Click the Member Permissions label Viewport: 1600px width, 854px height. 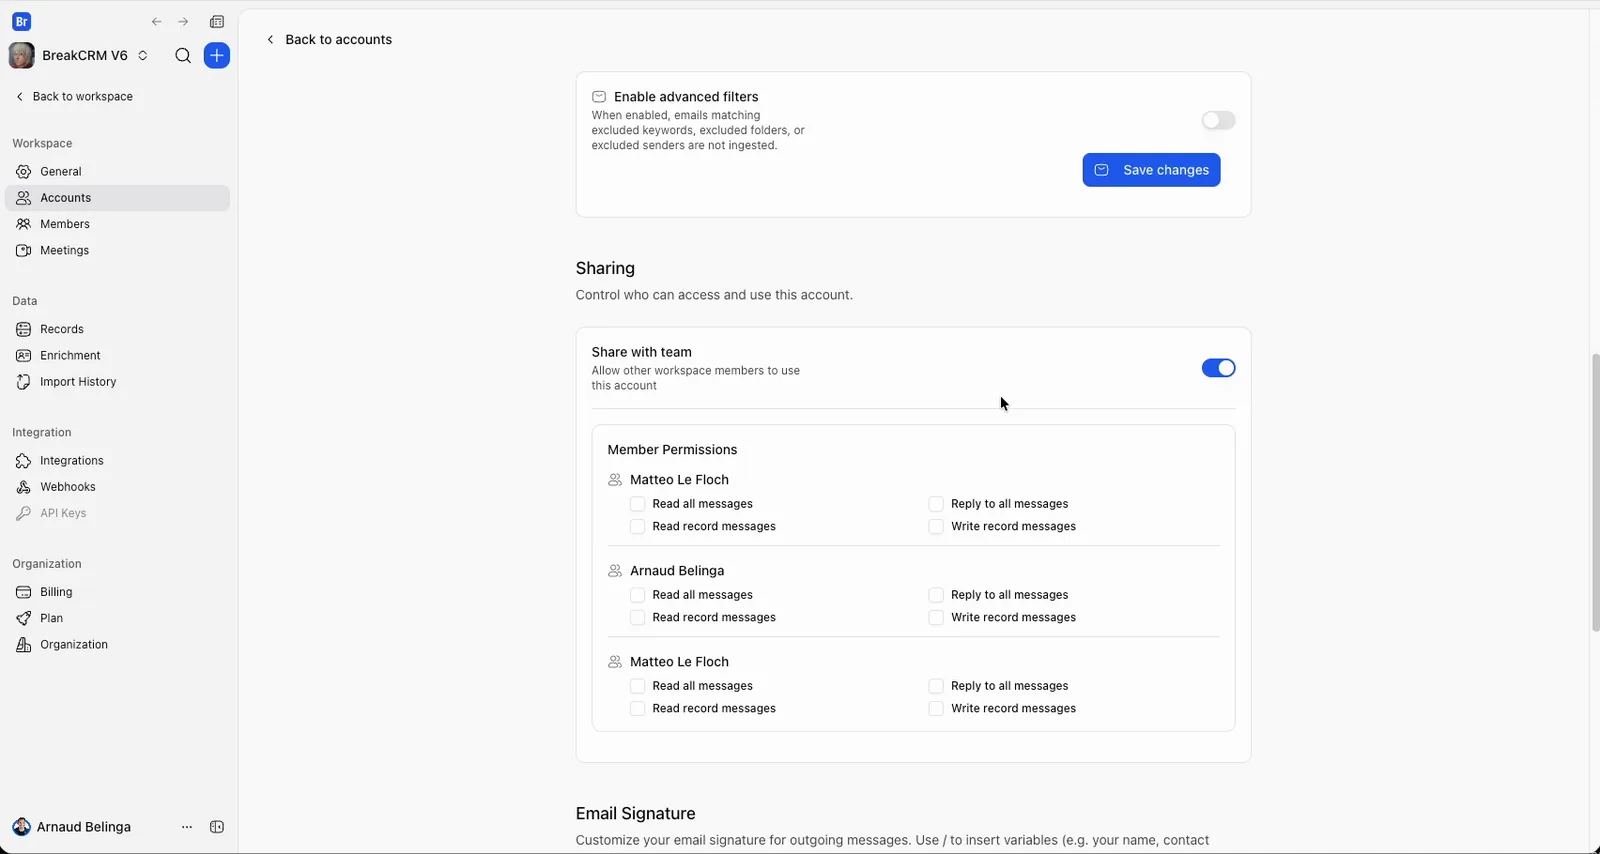point(672,450)
